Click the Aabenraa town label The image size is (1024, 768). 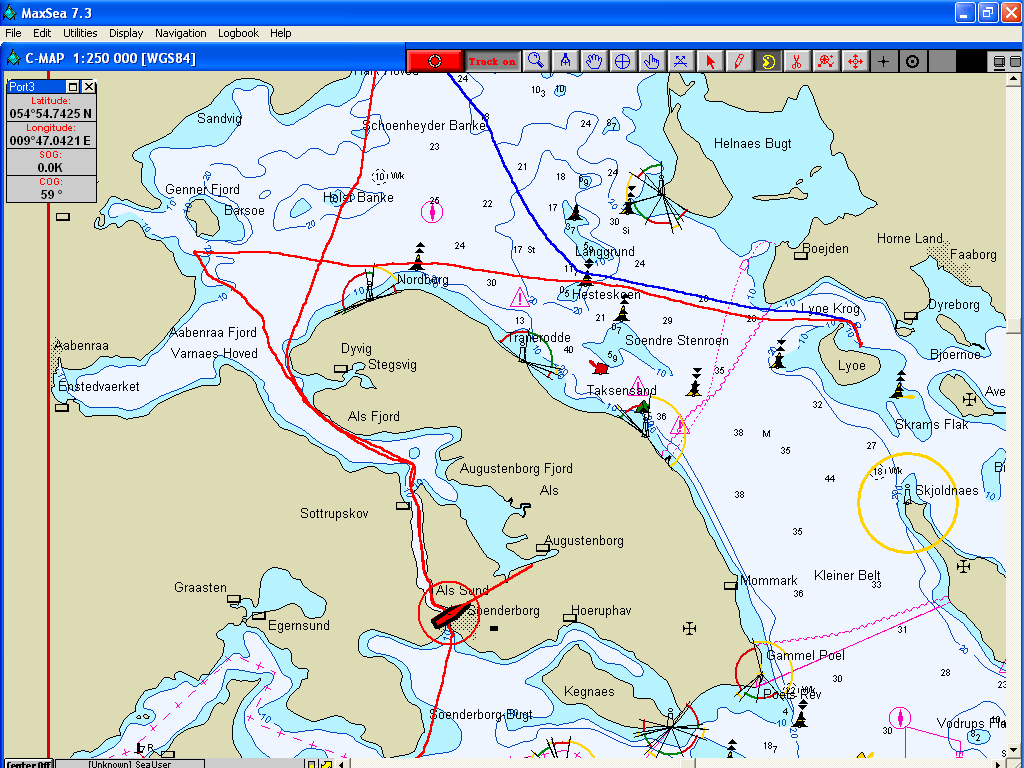82,345
